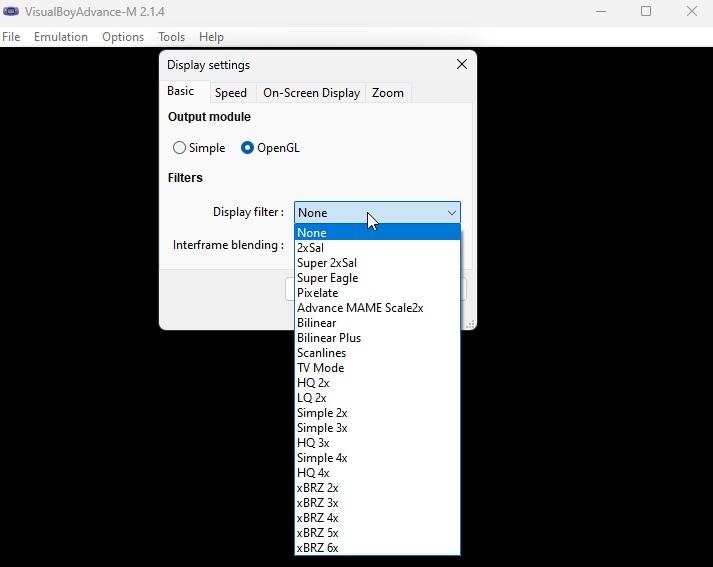Choose the Advance MAME Scale2x filter

click(377, 307)
